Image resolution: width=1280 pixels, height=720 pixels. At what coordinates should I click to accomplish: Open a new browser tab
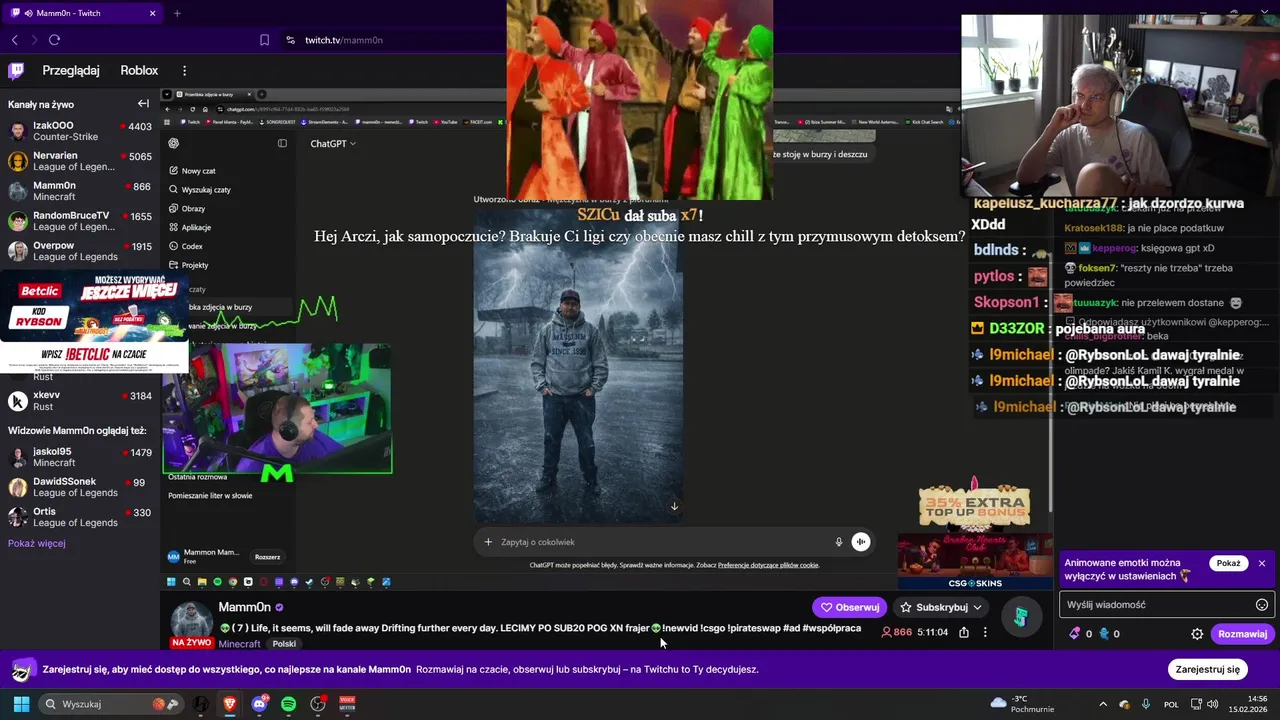177,13
